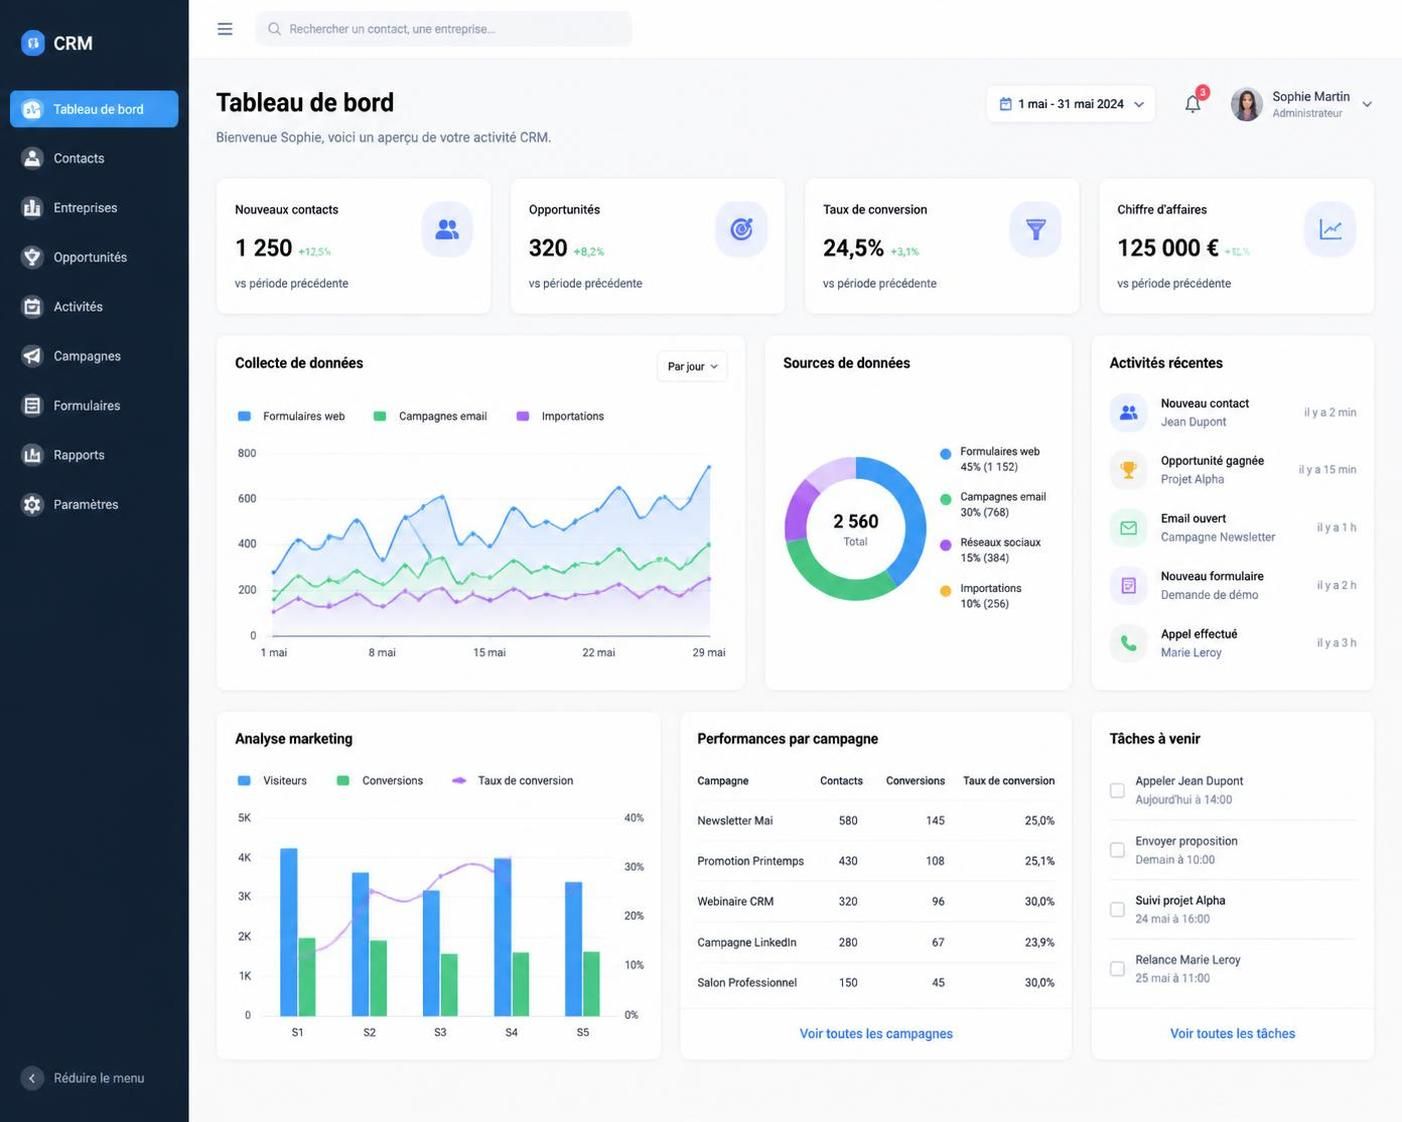Viewport: 1402px width, 1122px height.
Task: Click the calendar icon in date range
Action: [1005, 104]
